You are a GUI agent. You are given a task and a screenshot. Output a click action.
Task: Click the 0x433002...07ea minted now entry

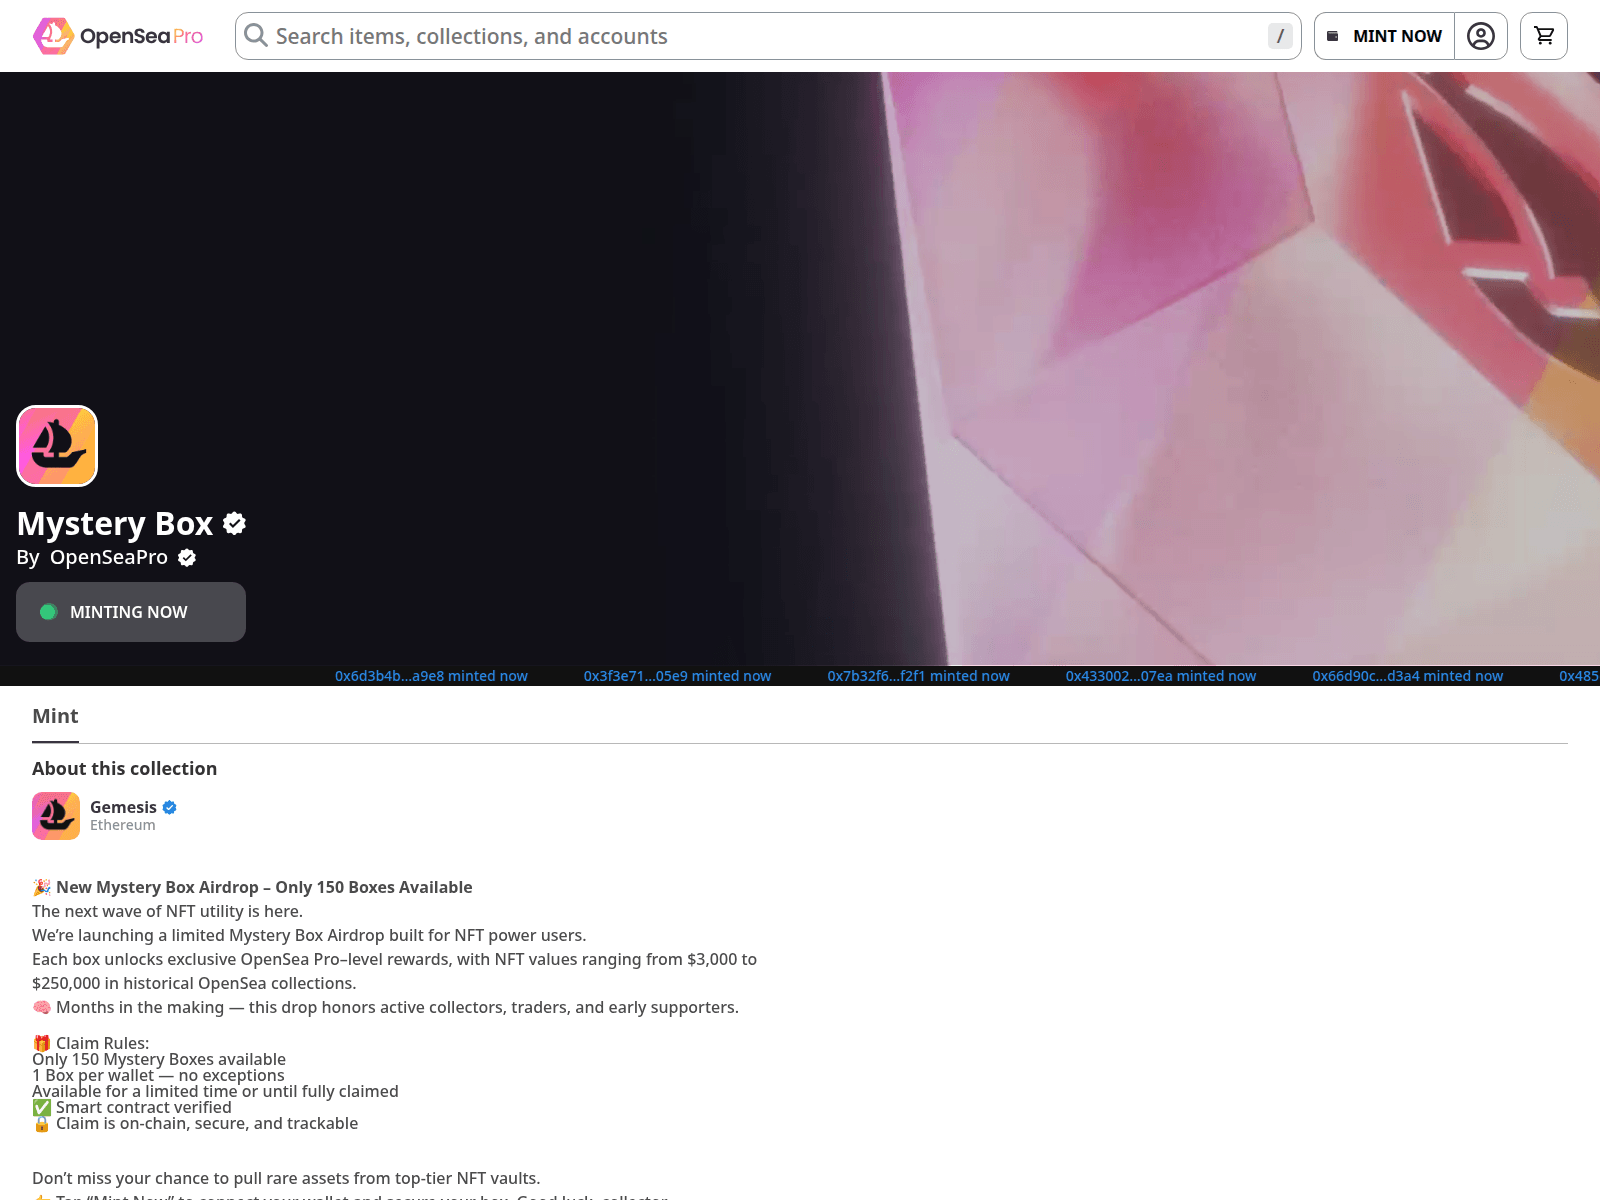(1161, 676)
